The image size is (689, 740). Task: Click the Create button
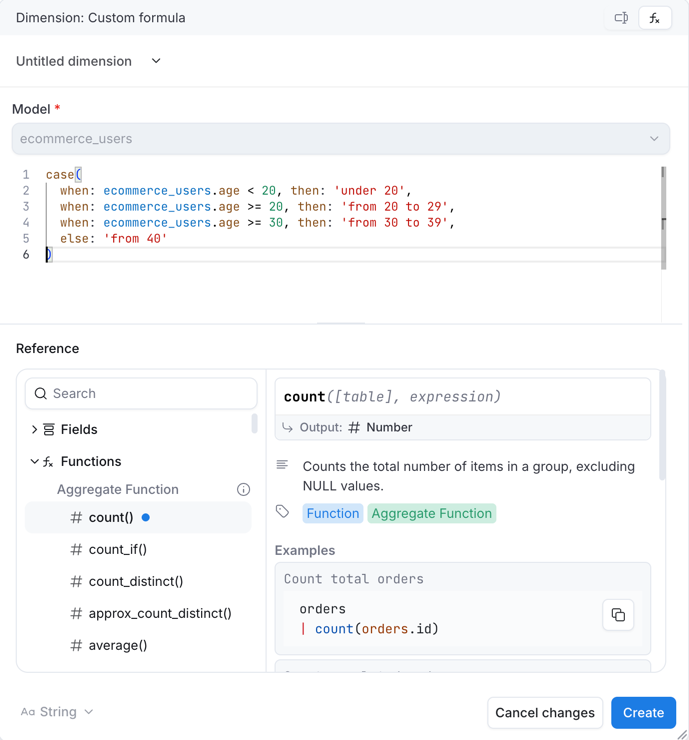(643, 713)
